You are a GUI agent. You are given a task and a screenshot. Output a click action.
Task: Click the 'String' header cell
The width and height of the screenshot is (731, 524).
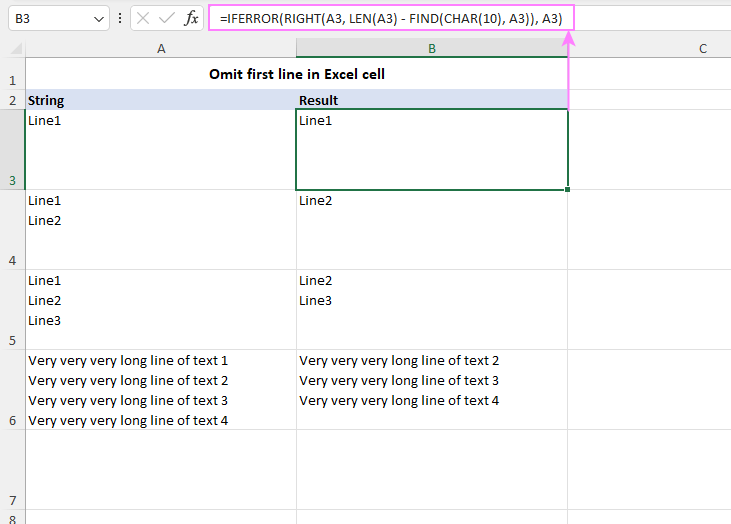(x=161, y=100)
